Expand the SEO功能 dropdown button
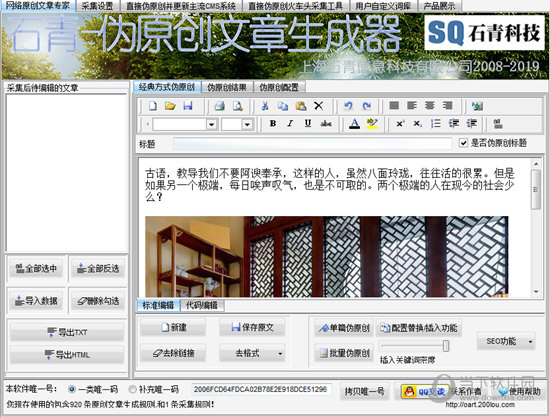Image resolution: width=550 pixels, height=417 pixels. (x=530, y=342)
